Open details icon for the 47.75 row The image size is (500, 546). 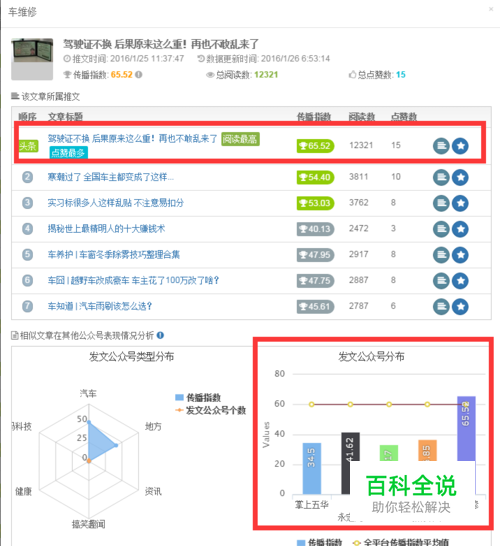(x=441, y=281)
